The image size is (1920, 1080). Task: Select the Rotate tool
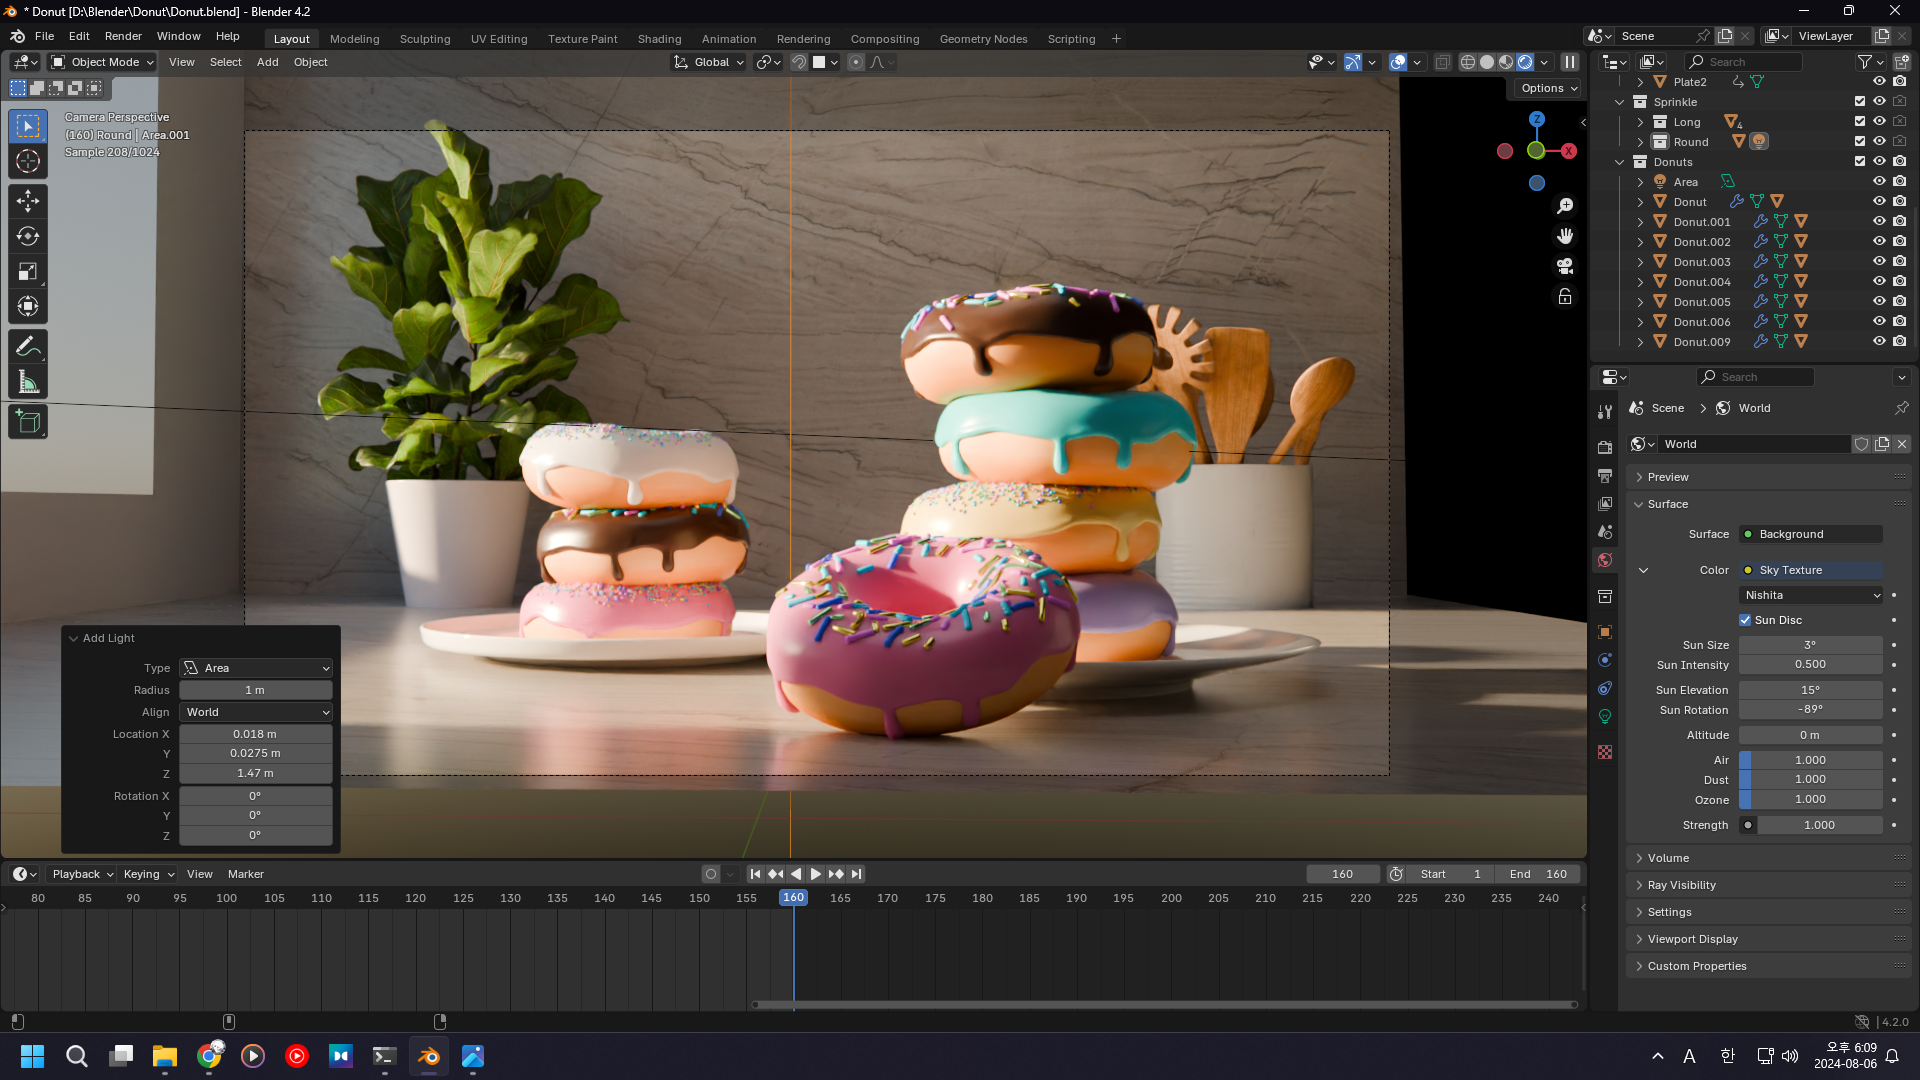(x=28, y=236)
